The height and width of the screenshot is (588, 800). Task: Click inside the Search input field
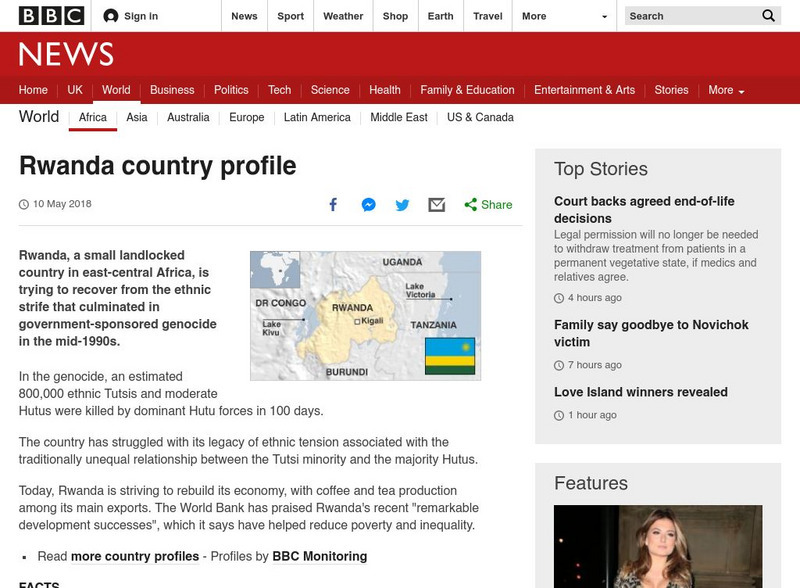point(680,16)
